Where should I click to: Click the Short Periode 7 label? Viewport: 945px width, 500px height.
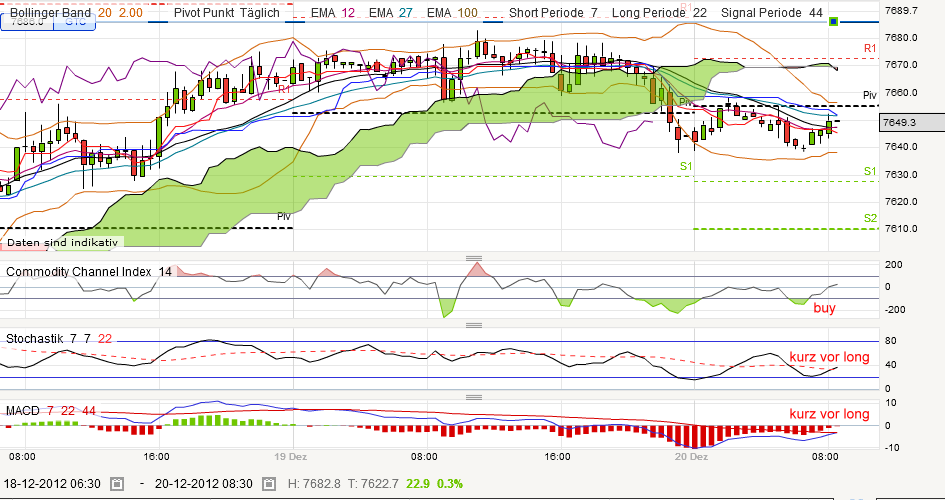(x=552, y=13)
